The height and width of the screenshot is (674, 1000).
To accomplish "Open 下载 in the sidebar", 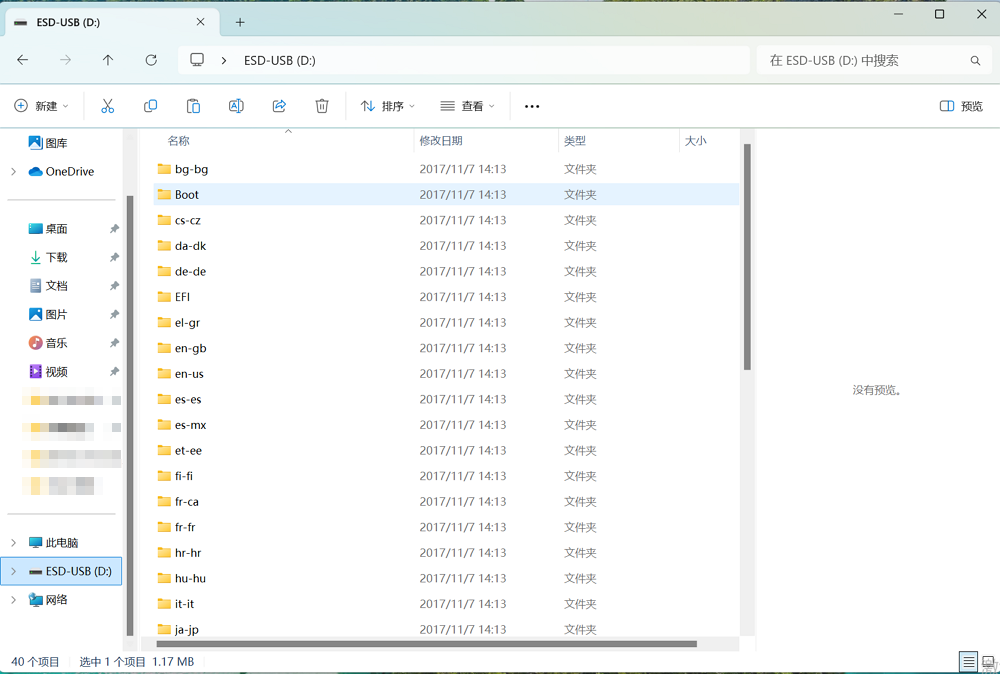I will coord(56,257).
